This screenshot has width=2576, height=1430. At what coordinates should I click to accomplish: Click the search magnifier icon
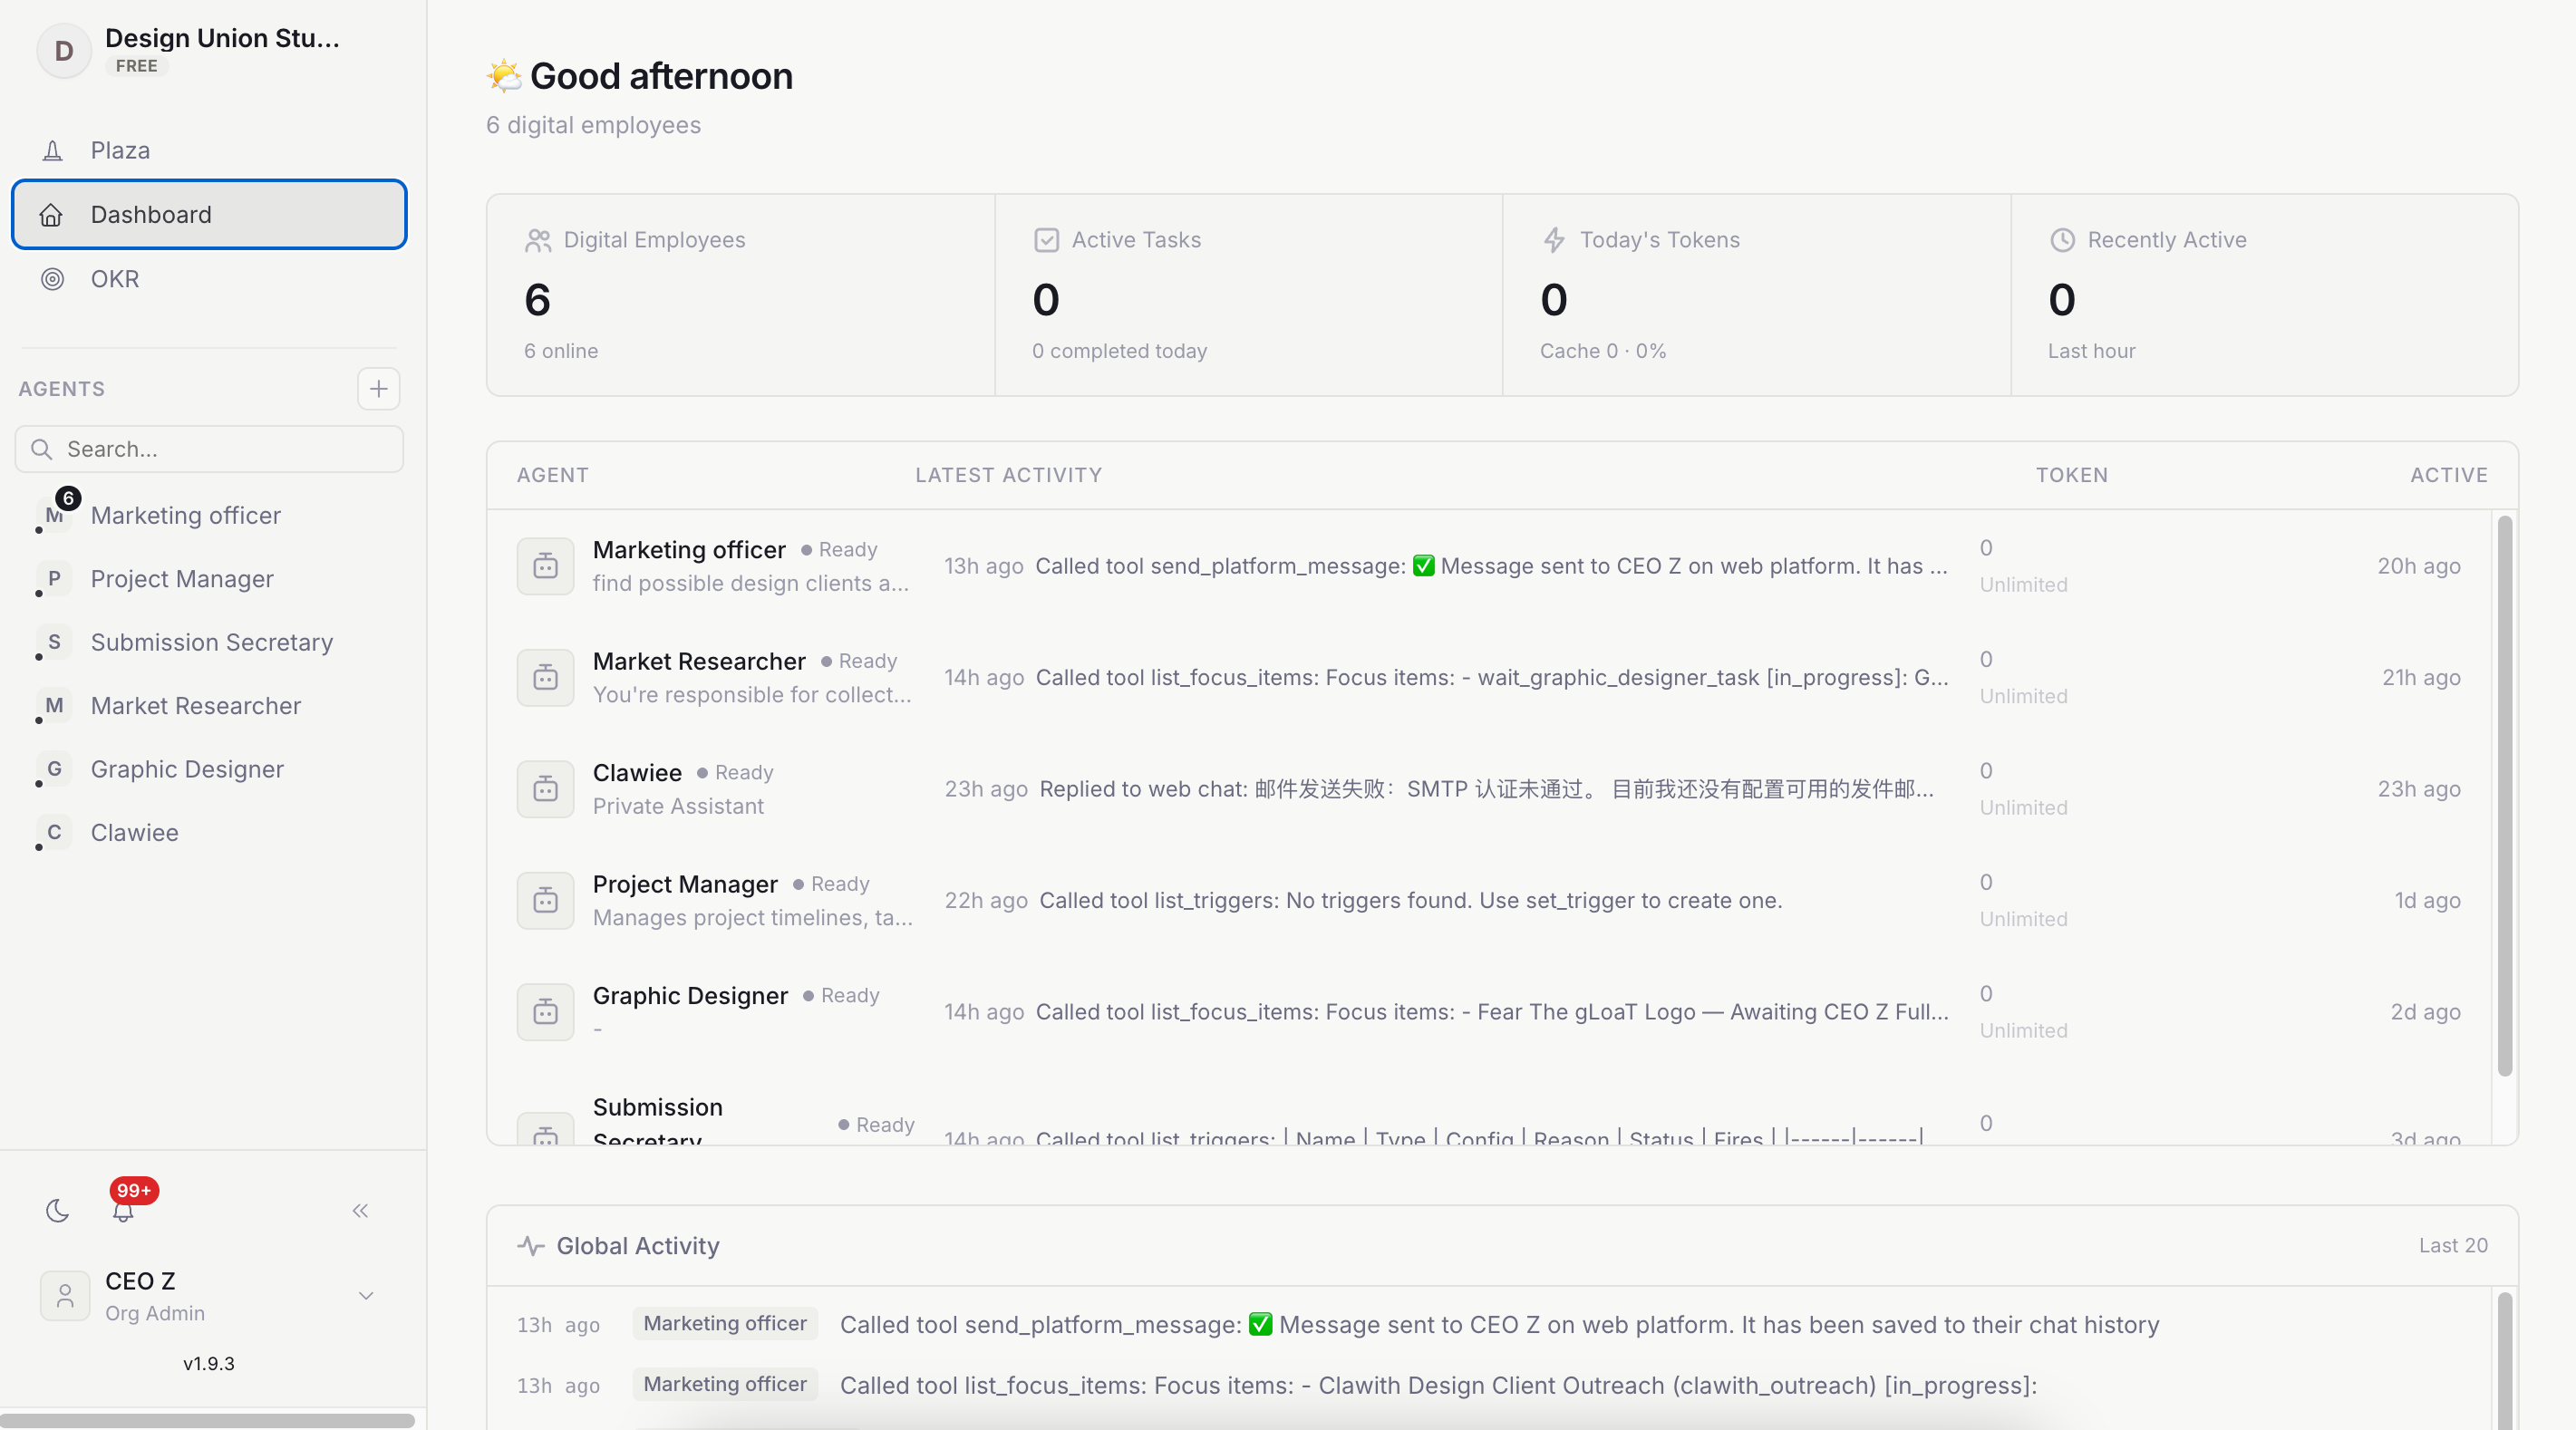(41, 449)
